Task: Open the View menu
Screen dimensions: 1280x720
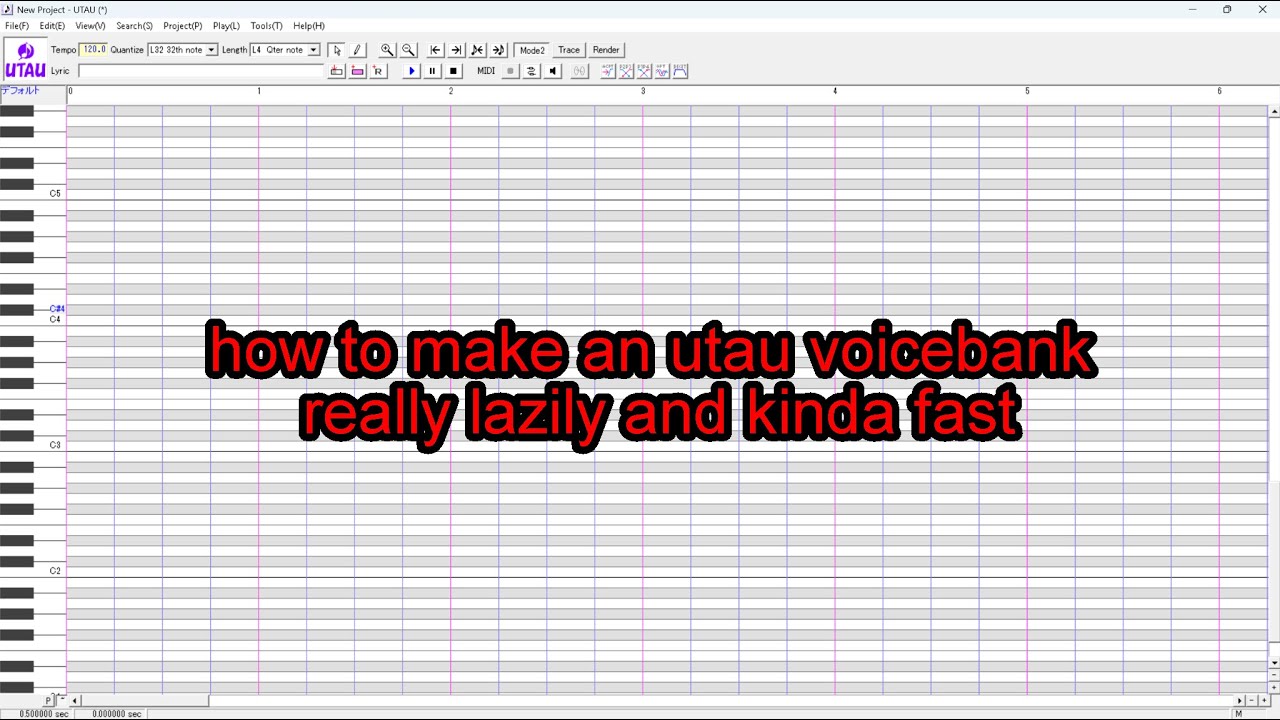Action: pyautogui.click(x=90, y=26)
